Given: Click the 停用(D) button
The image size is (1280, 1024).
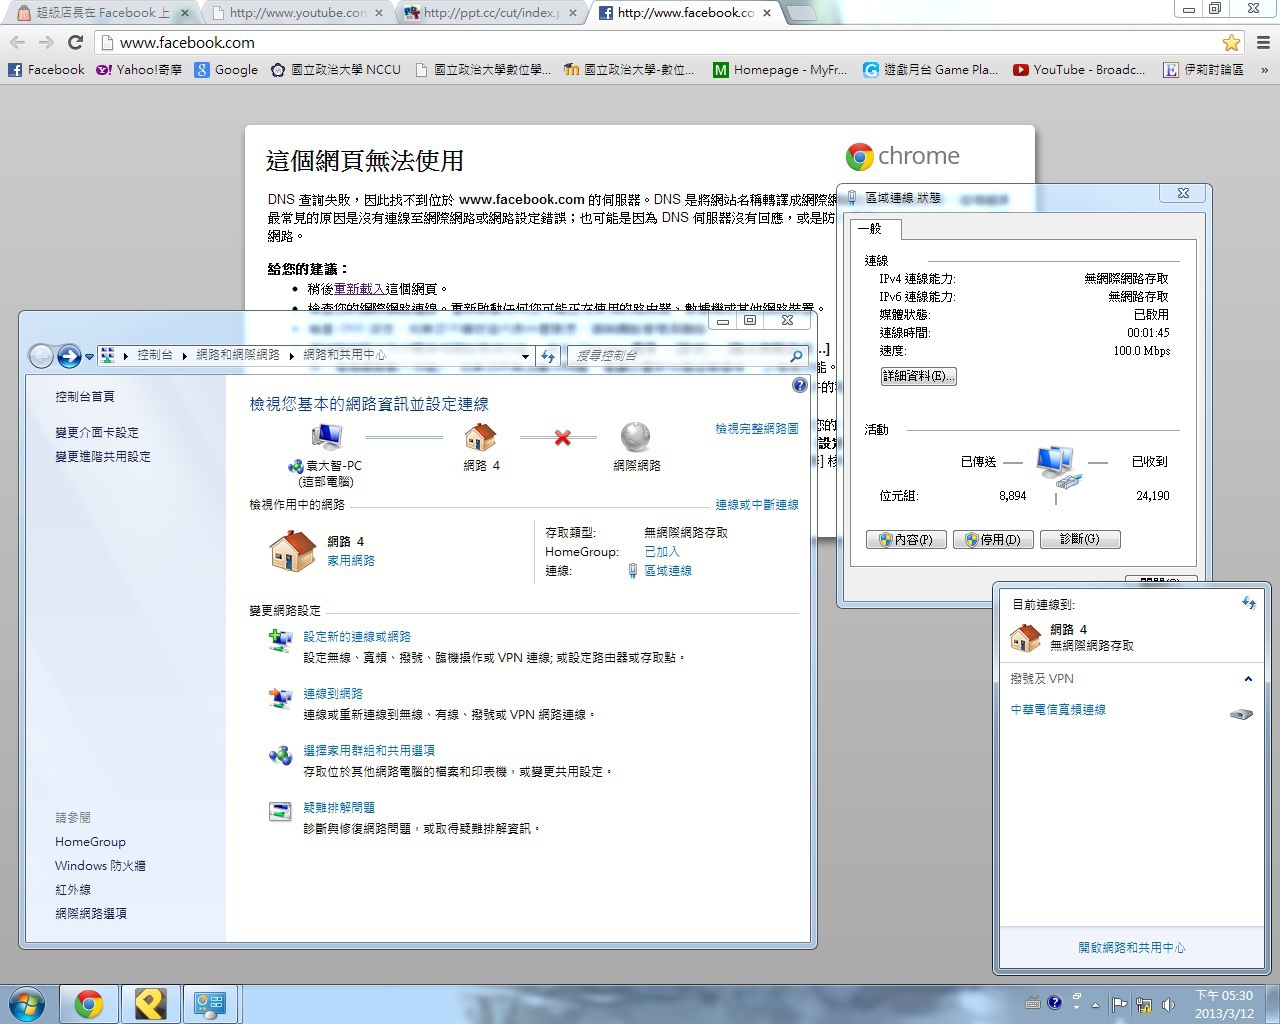Looking at the screenshot, I should (993, 540).
